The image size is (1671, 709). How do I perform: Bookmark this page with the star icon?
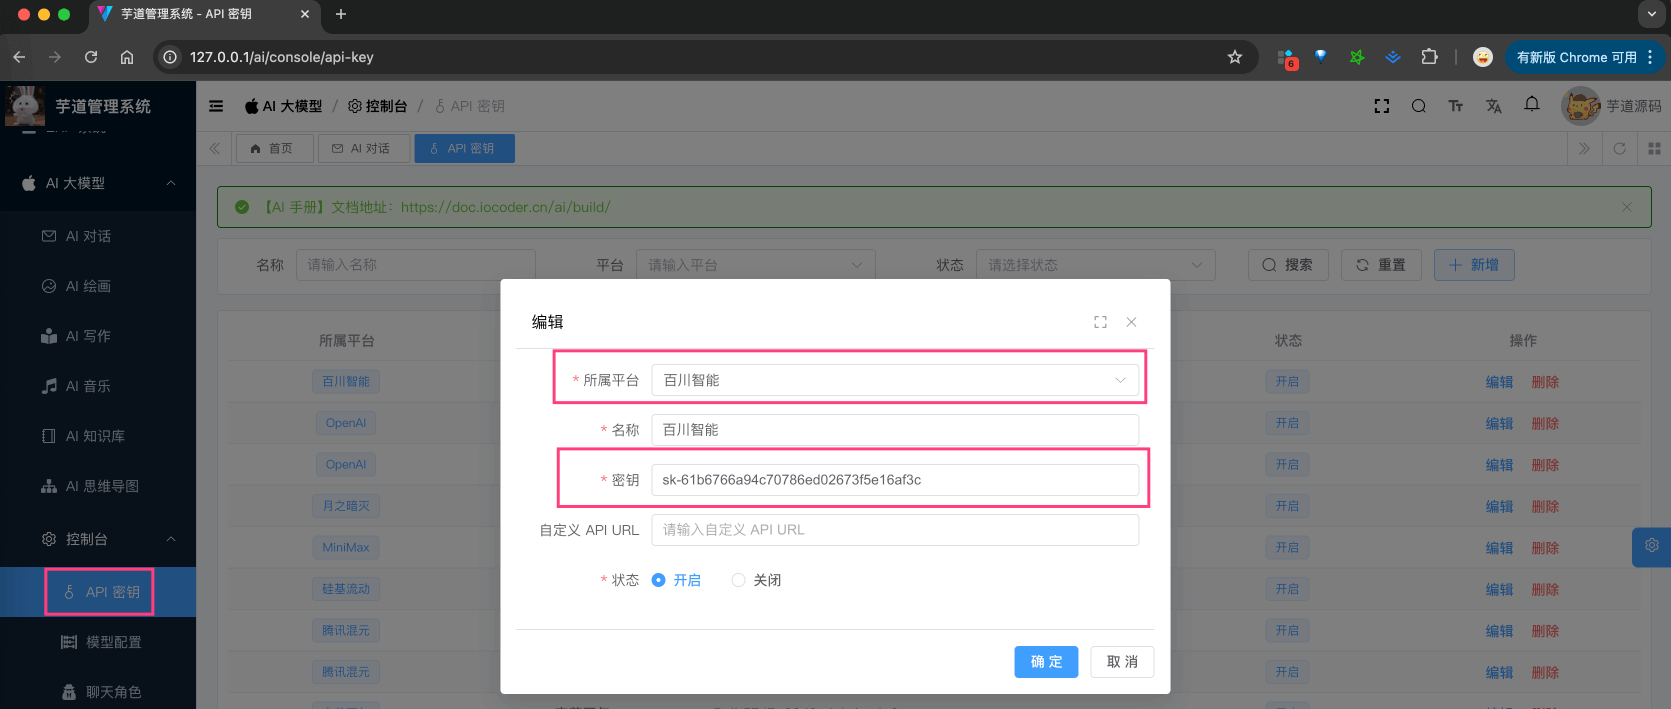point(1235,57)
